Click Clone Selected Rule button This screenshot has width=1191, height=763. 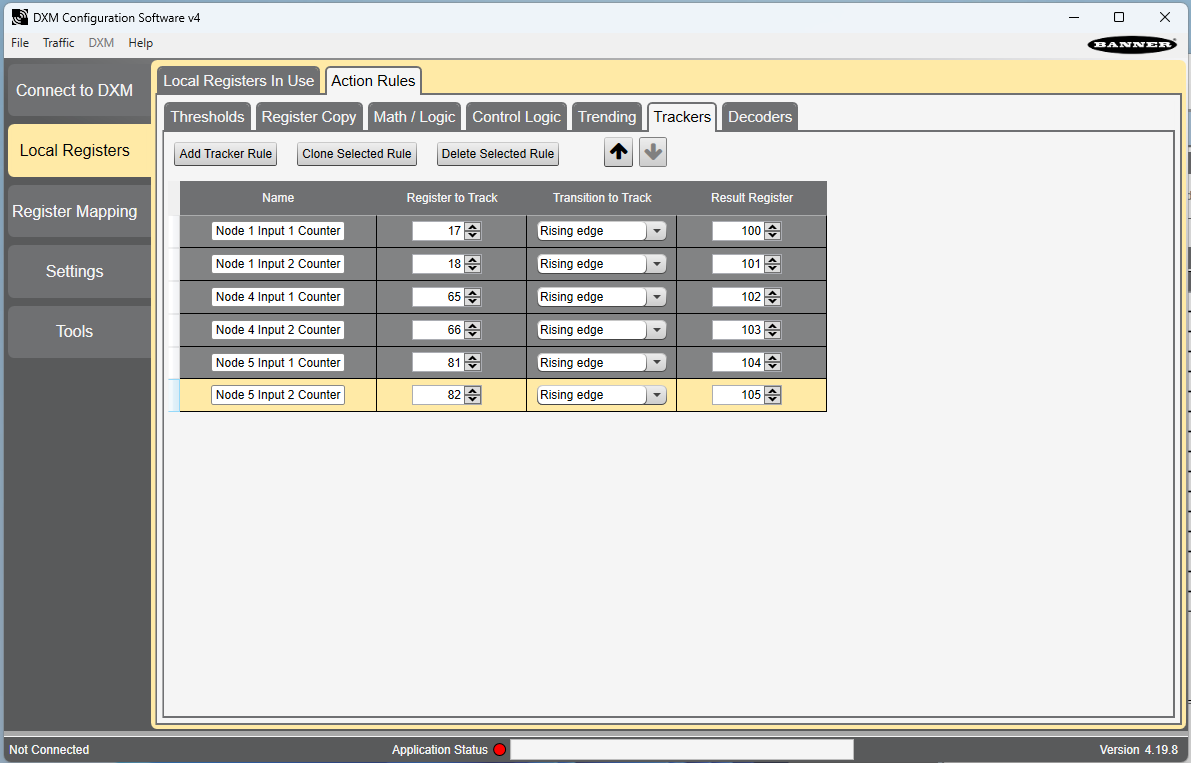point(356,153)
